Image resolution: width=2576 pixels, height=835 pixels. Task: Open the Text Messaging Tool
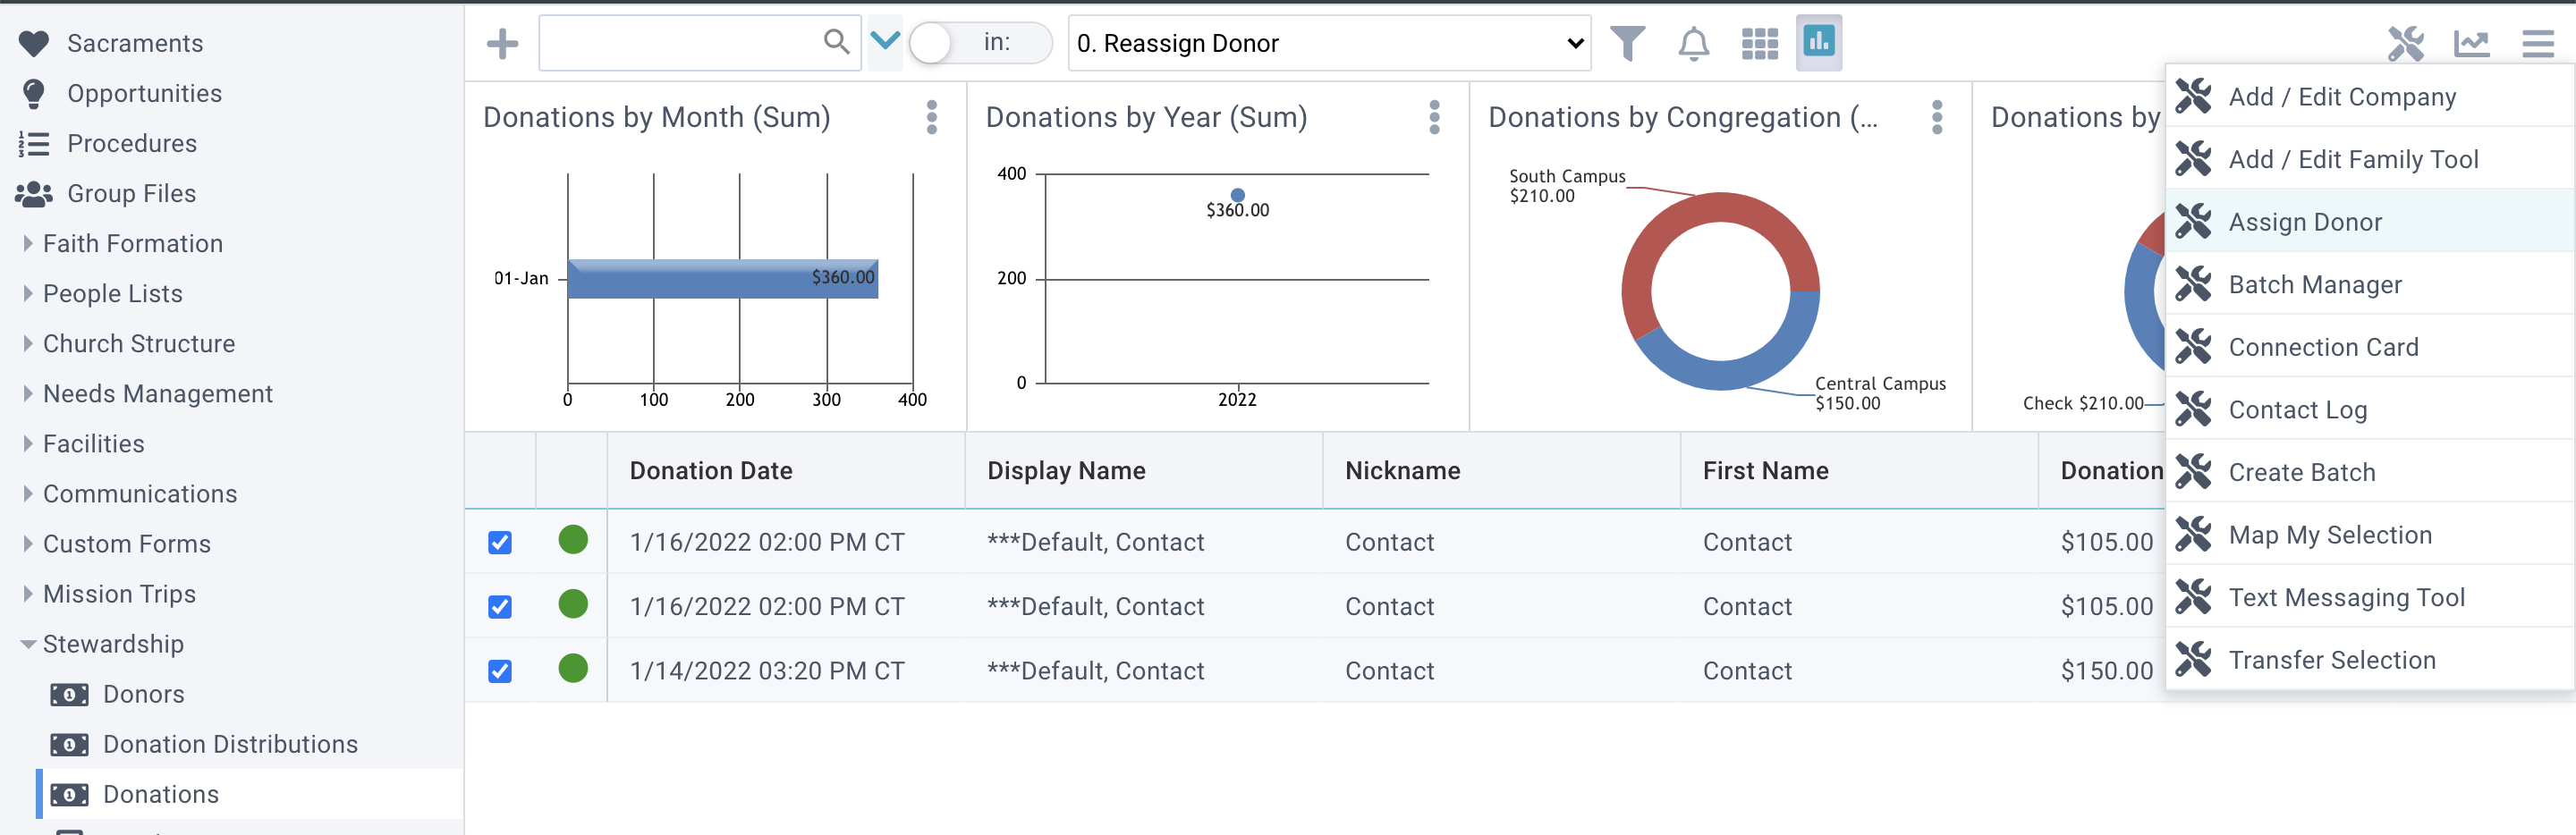click(2347, 596)
